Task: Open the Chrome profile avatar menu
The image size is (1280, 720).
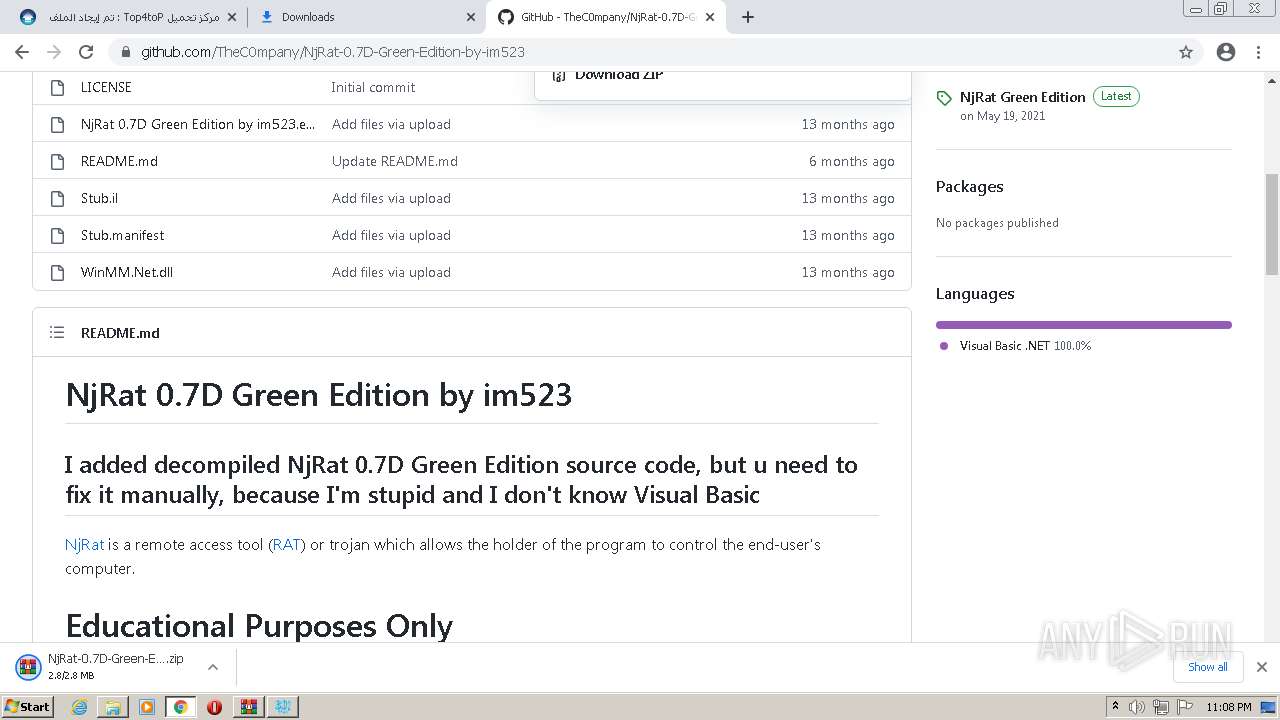Action: [1226, 52]
